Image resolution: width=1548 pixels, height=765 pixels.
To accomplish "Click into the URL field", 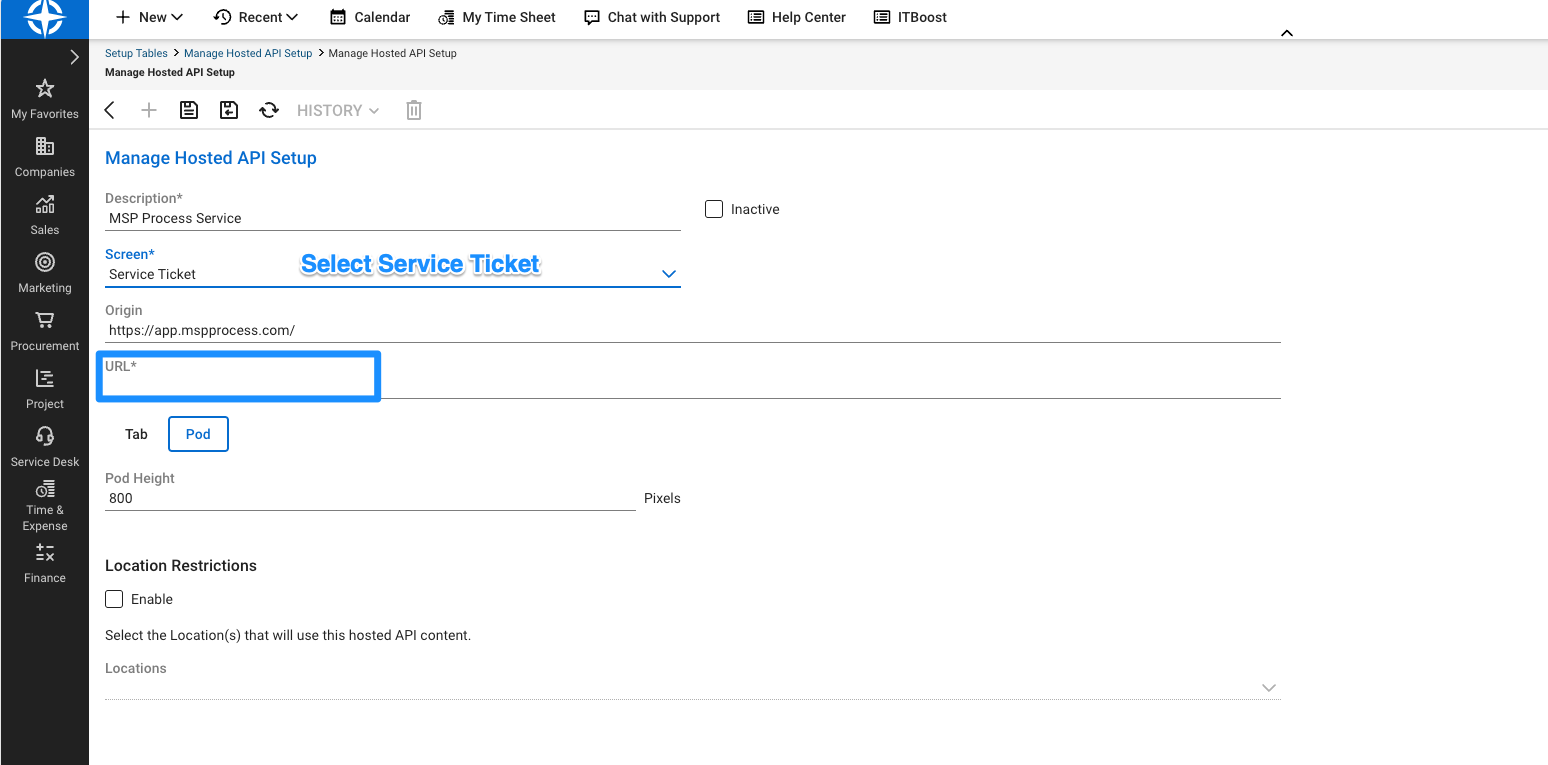I will pos(693,386).
